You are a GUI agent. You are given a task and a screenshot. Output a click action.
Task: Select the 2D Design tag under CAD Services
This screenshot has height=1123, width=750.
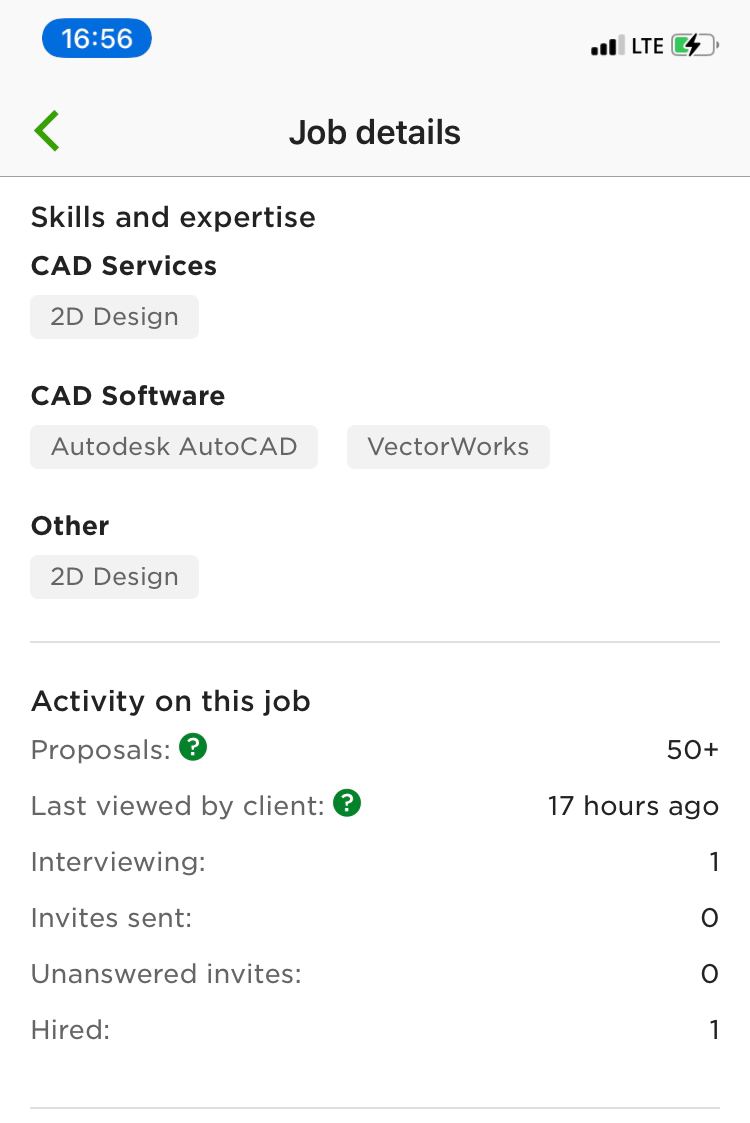pyautogui.click(x=115, y=317)
